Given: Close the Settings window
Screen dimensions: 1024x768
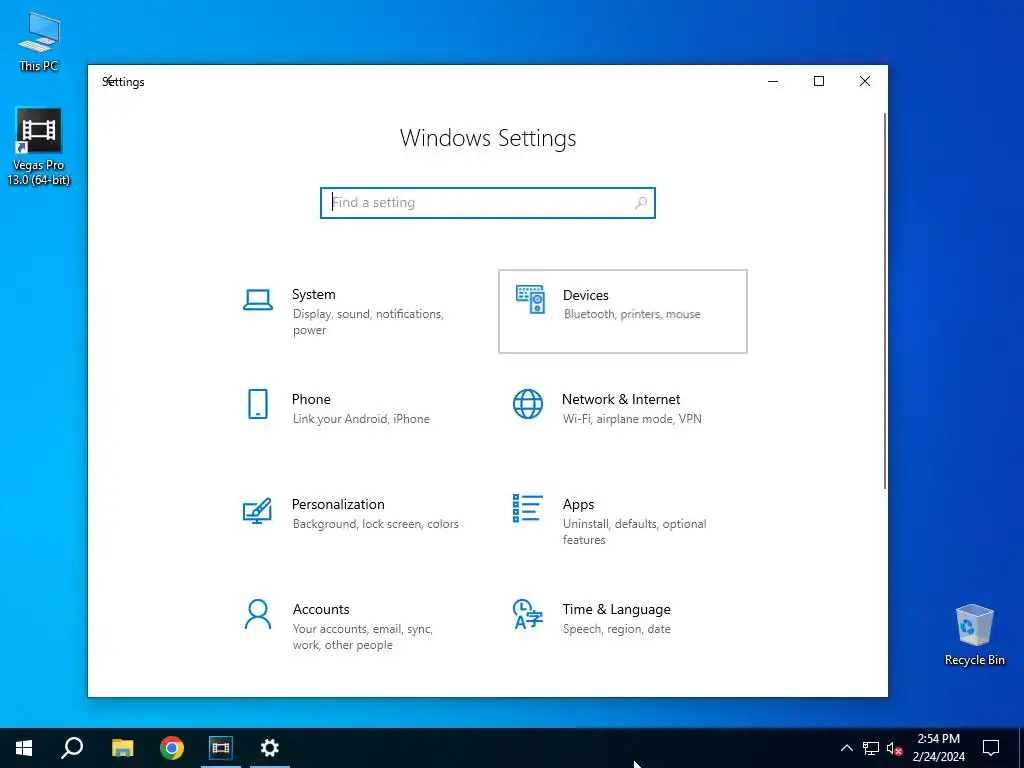Looking at the screenshot, I should coord(865,81).
